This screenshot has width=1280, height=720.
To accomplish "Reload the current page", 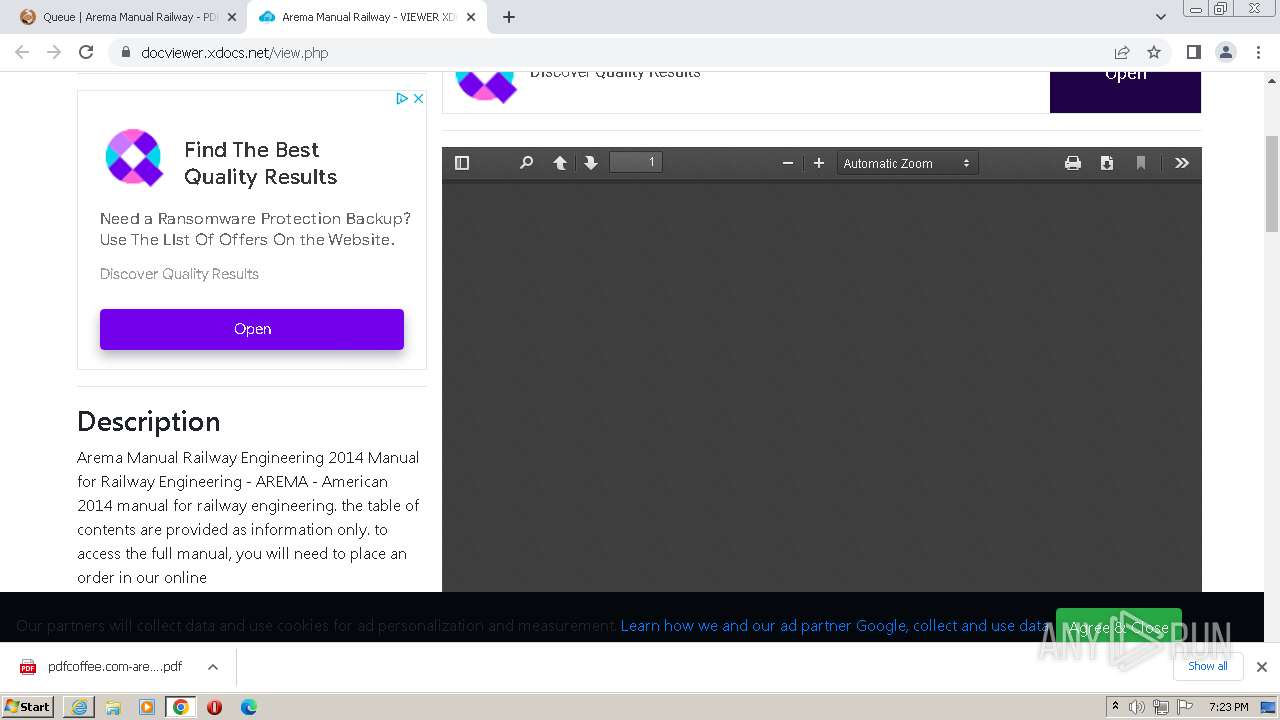I will point(86,52).
